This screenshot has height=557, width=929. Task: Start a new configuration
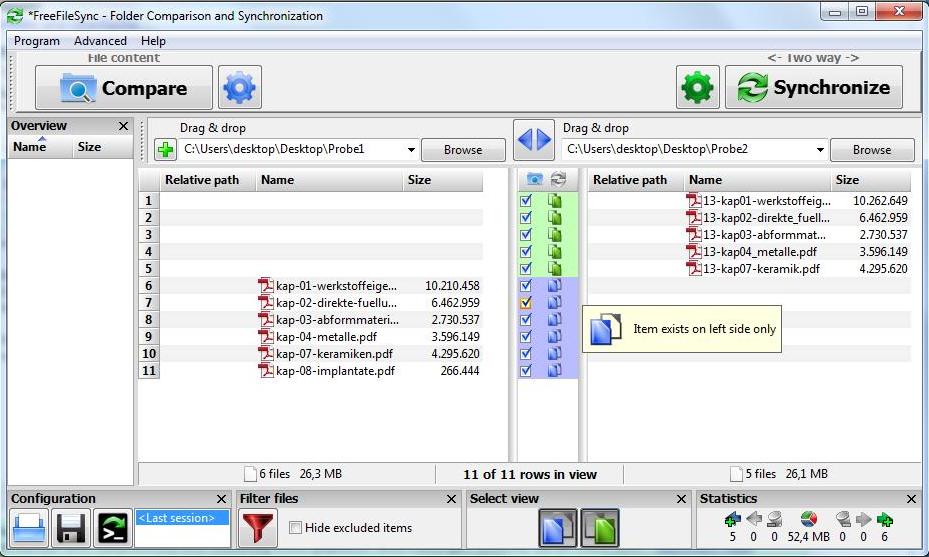click(28, 528)
